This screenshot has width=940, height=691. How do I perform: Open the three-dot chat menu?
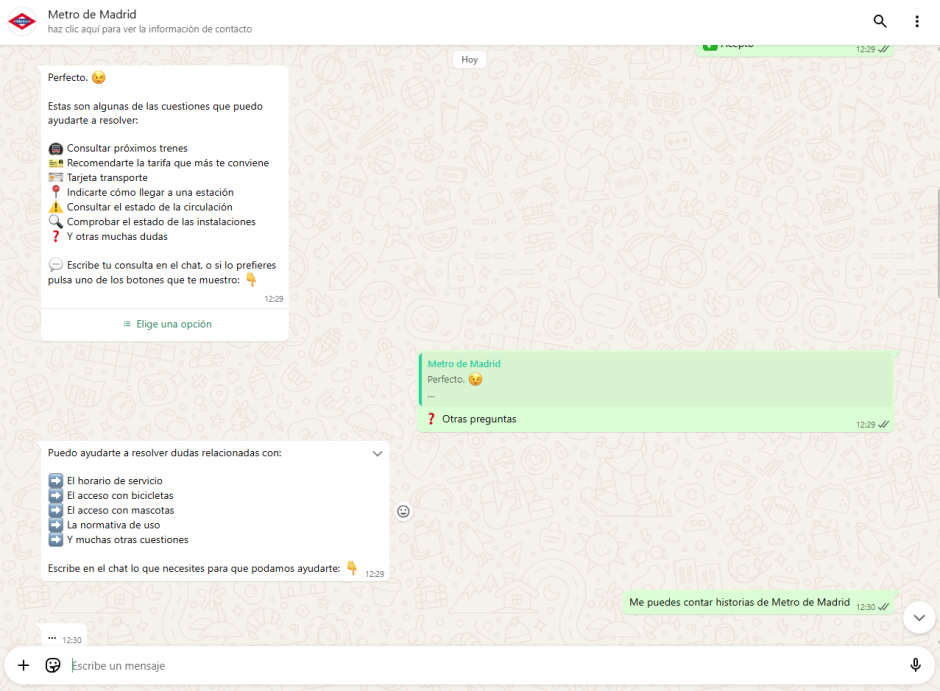[x=917, y=22]
